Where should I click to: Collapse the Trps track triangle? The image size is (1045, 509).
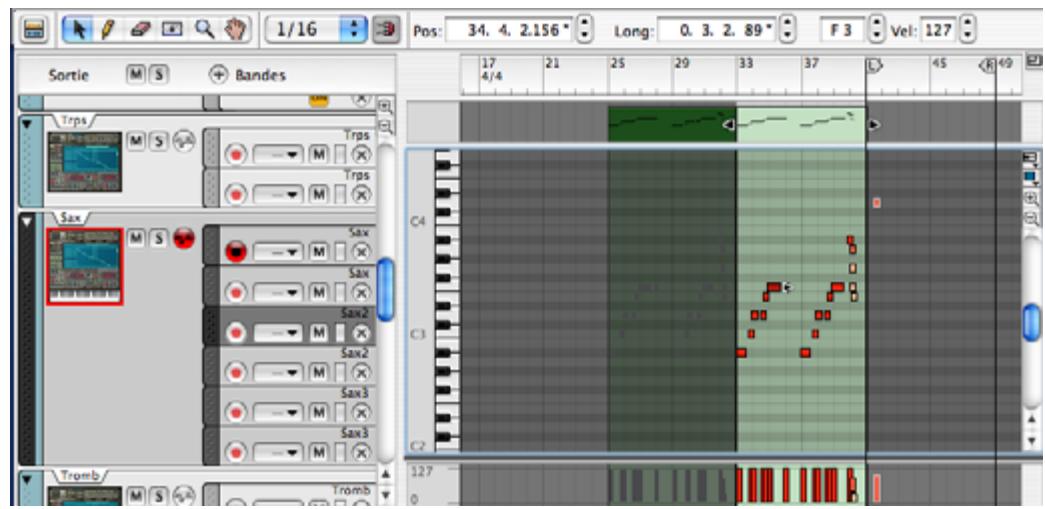pyautogui.click(x=27, y=124)
